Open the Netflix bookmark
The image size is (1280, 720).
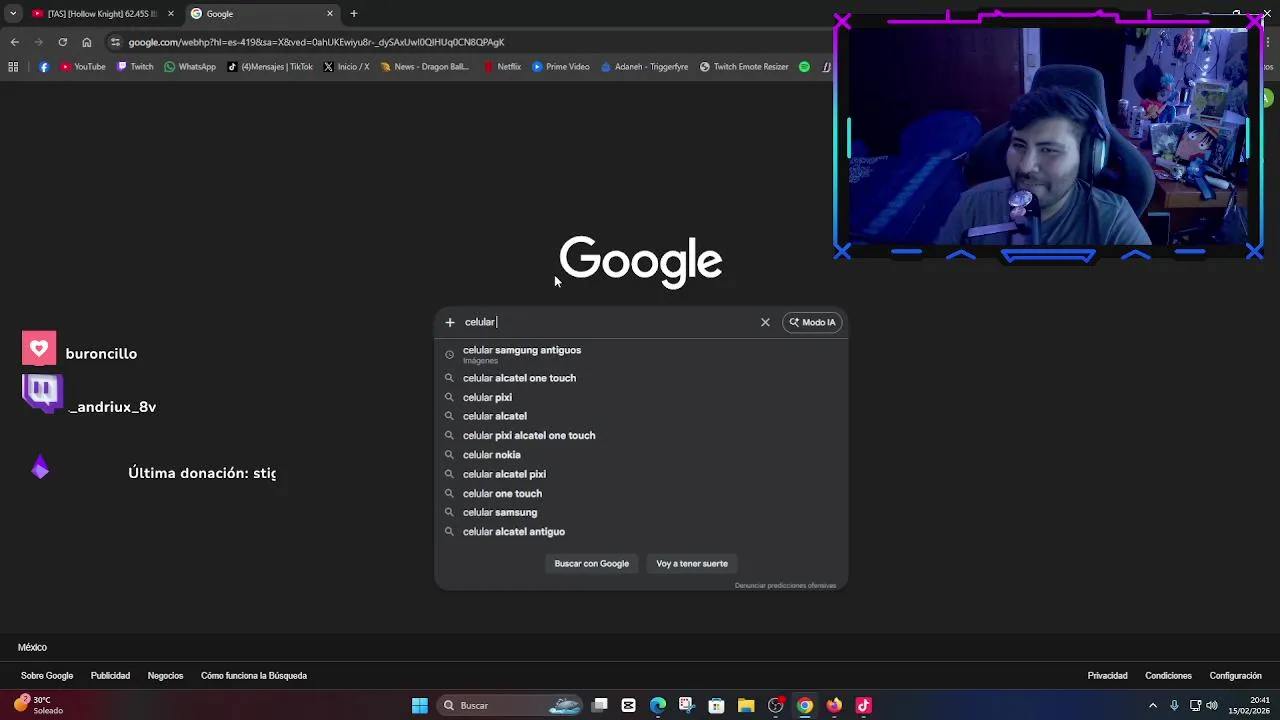[x=502, y=67]
